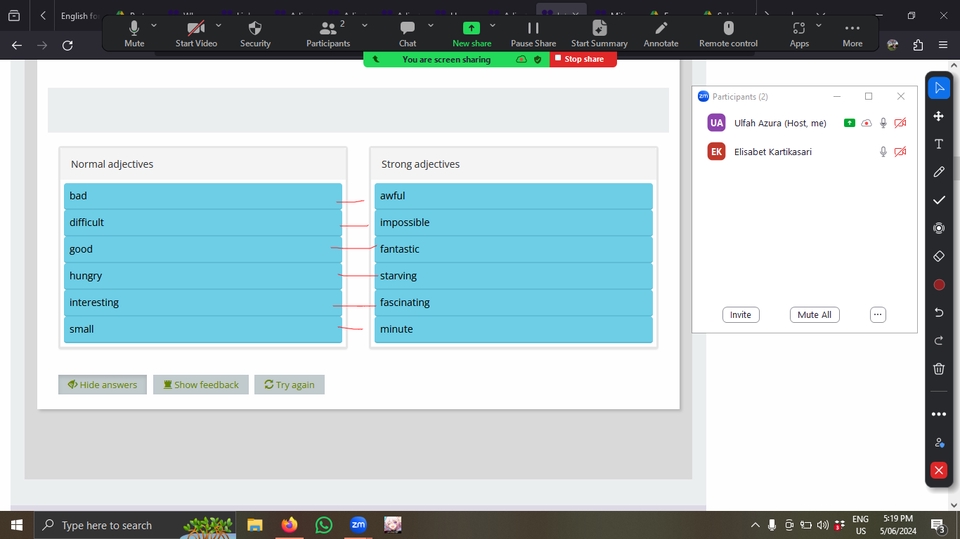The height and width of the screenshot is (539, 960).
Task: Open File Explorer from the taskbar
Action: coord(254,525)
